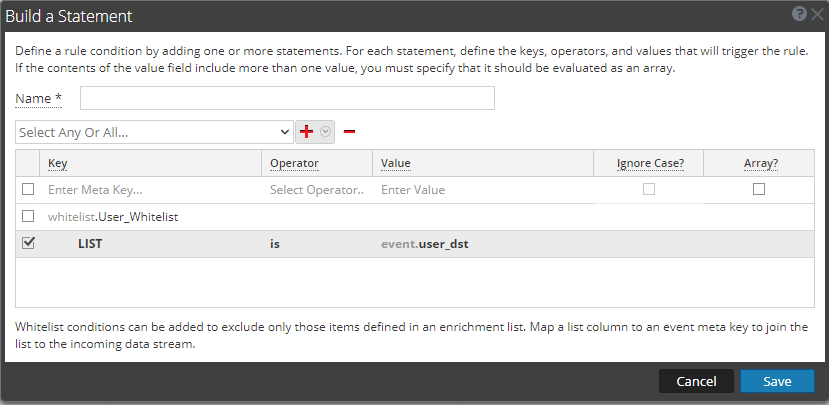Toggle the Ignore Case checkbox
This screenshot has width=829, height=405.
(649, 189)
